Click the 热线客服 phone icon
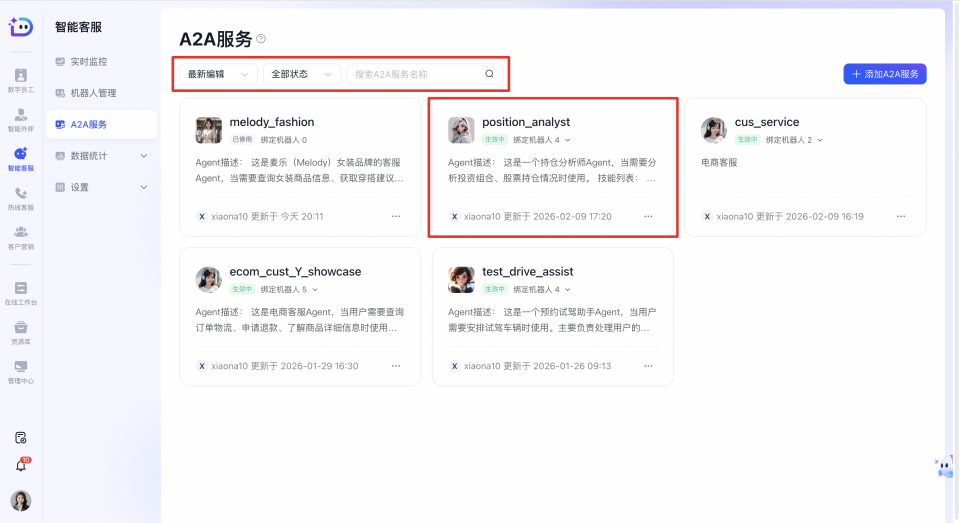 coord(21,197)
